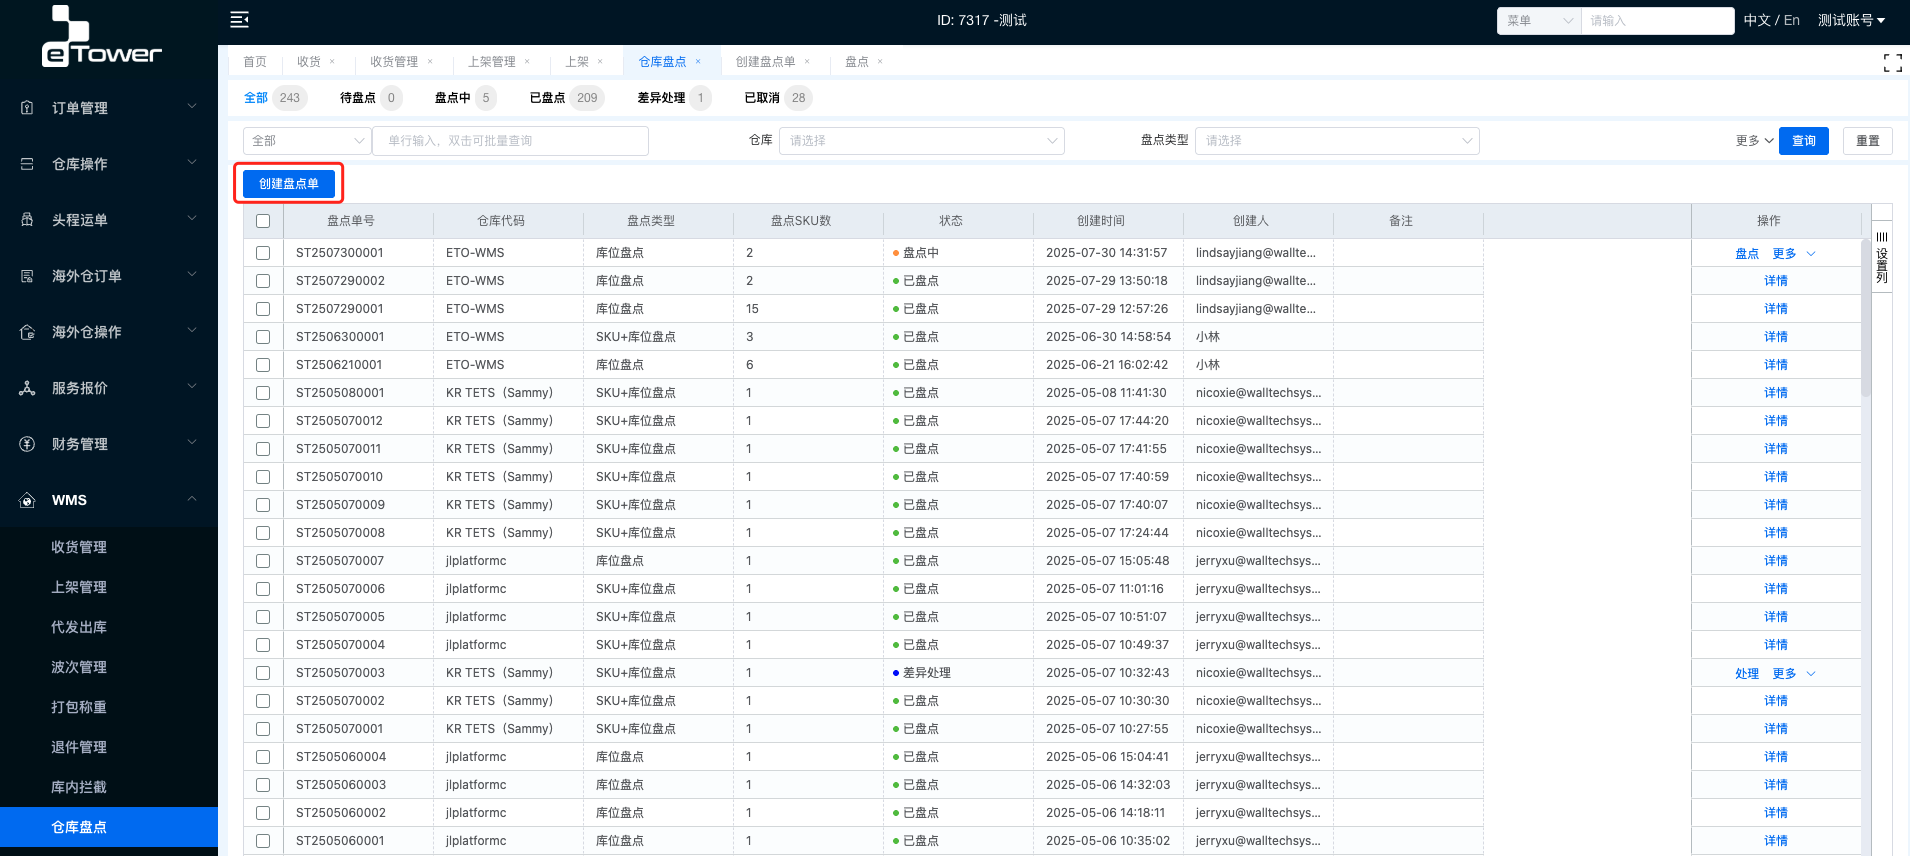Click the 订单管理 sidebar icon
The image size is (1910, 856).
[27, 108]
